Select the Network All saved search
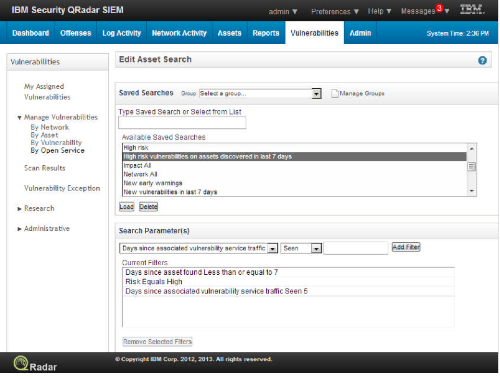This screenshot has height=379, width=500. [x=295, y=174]
